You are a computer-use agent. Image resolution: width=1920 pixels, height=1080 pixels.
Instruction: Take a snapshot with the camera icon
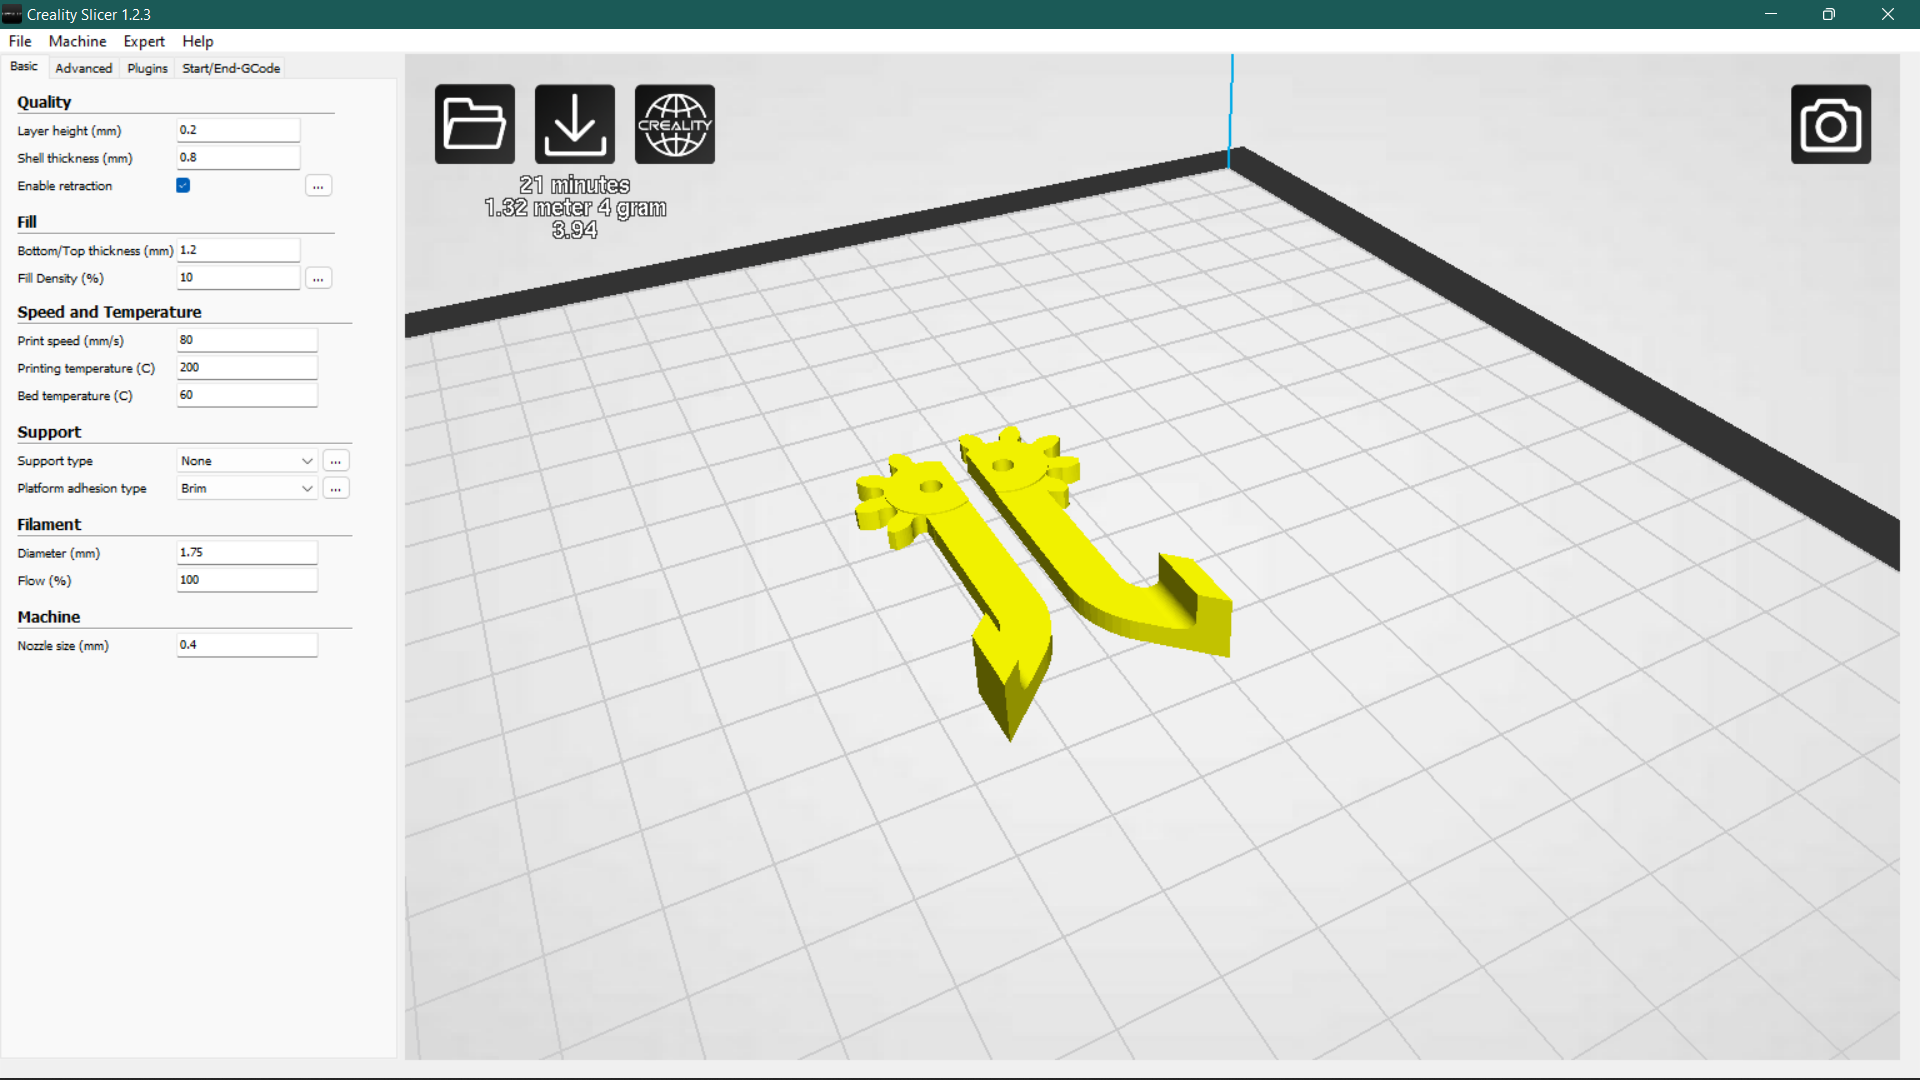click(x=1831, y=124)
